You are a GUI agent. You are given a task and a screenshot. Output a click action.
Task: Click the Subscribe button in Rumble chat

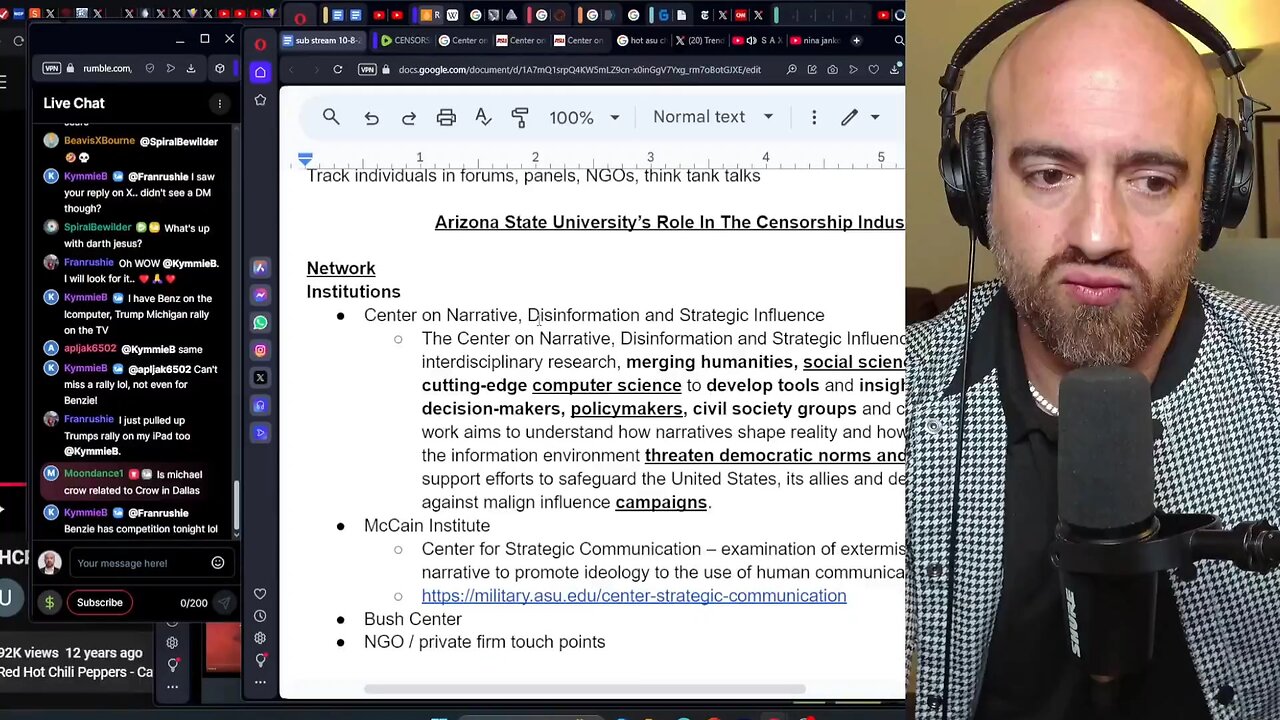click(100, 602)
